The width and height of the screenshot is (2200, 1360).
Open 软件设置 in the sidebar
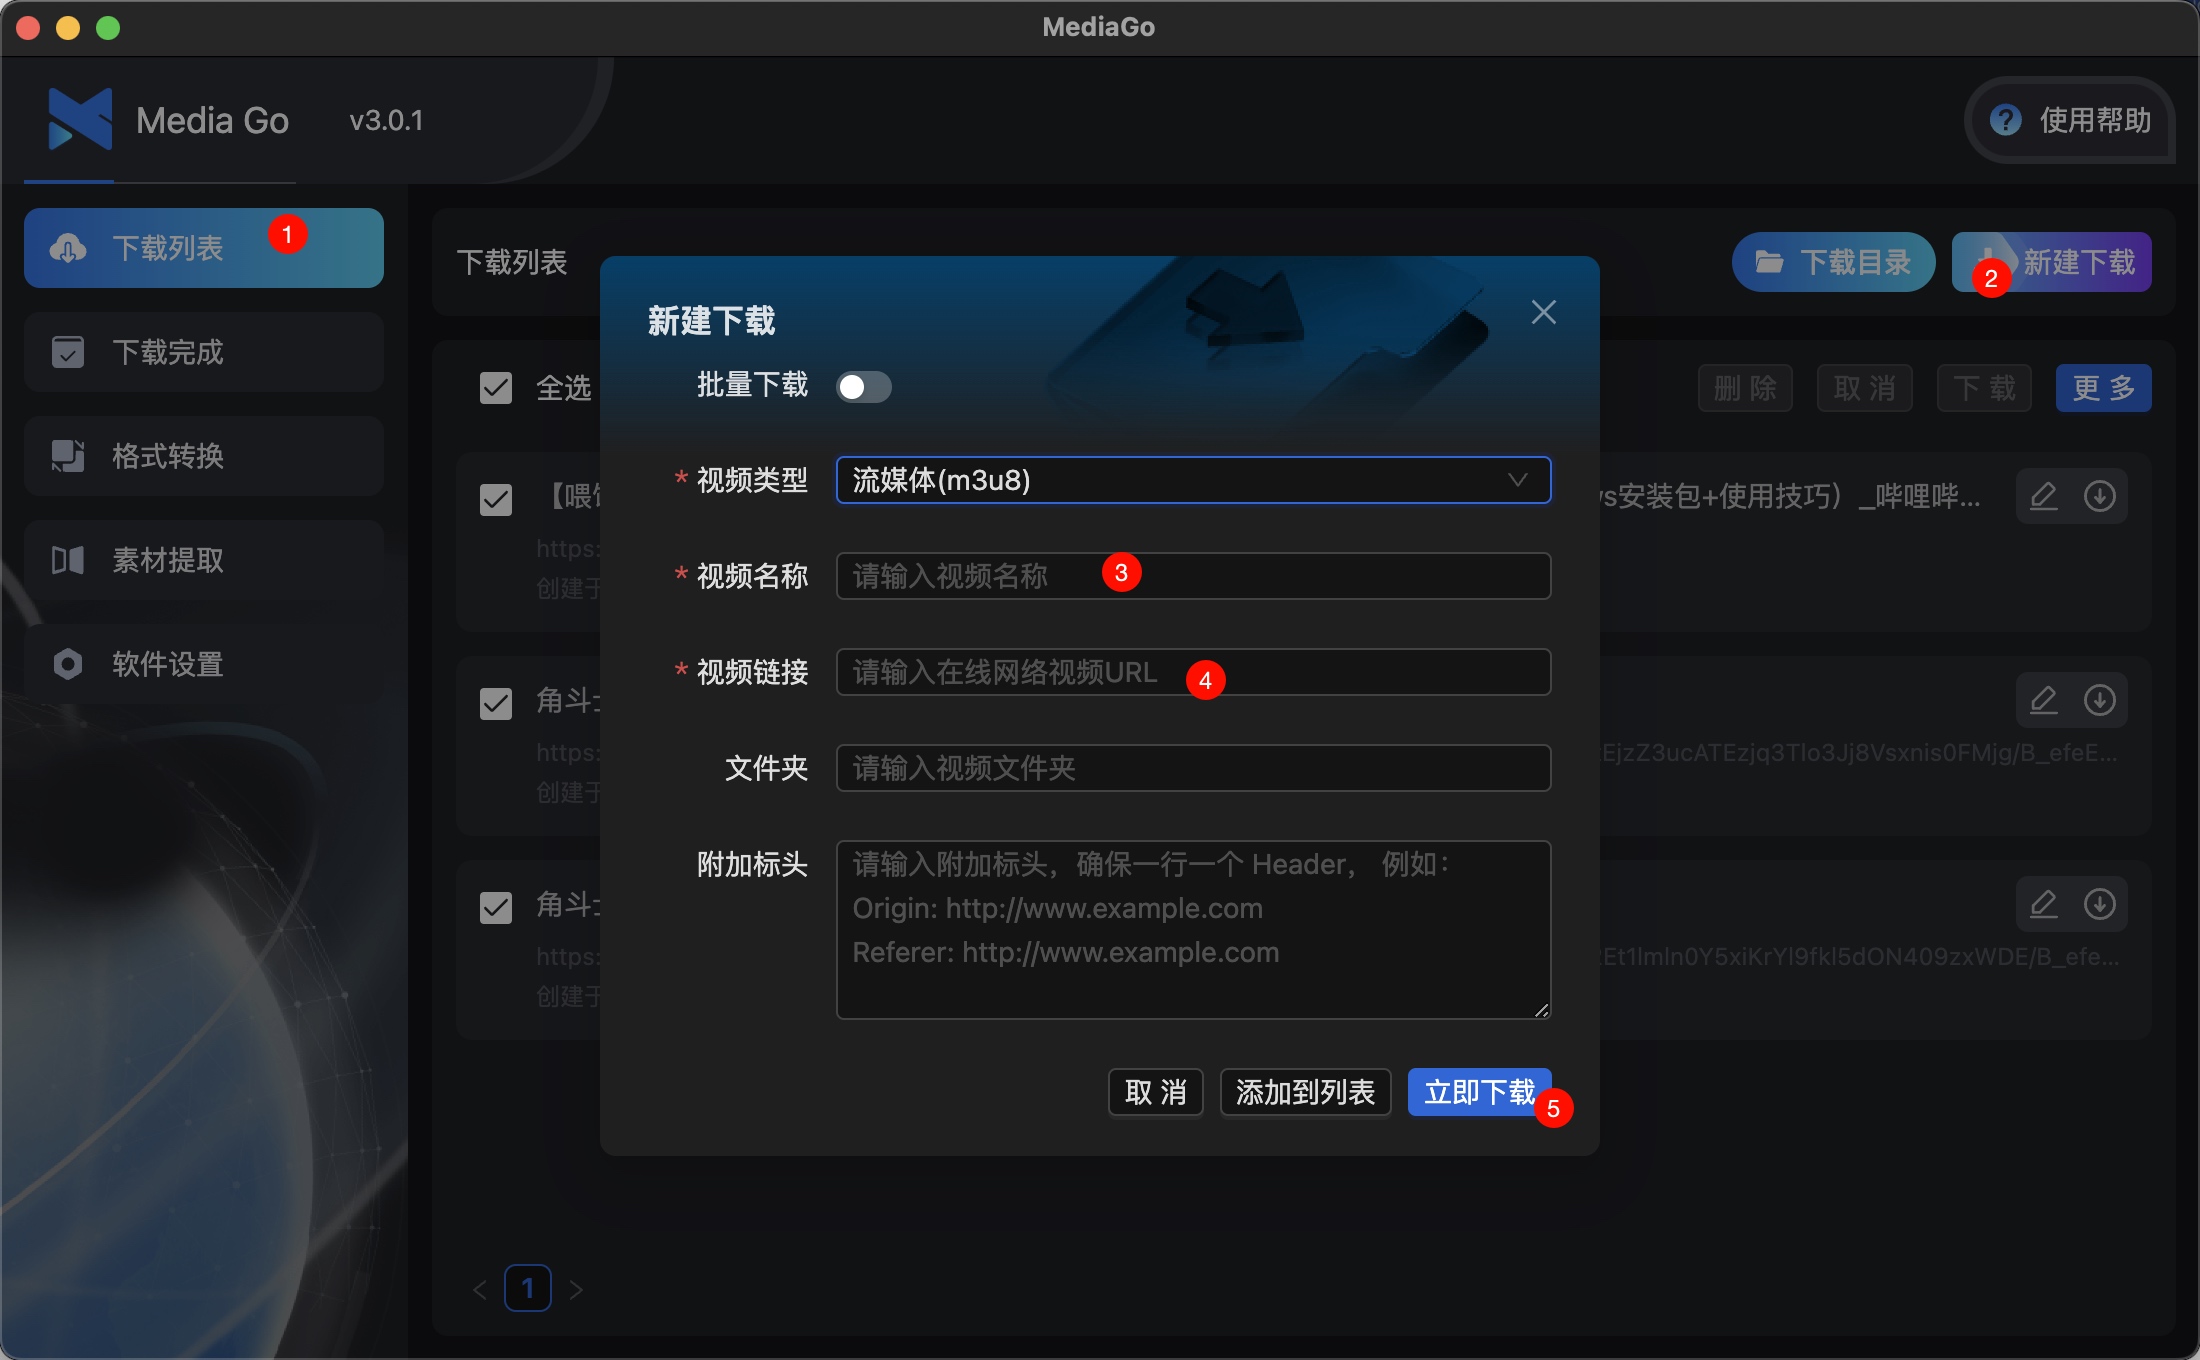pyautogui.click(x=204, y=664)
